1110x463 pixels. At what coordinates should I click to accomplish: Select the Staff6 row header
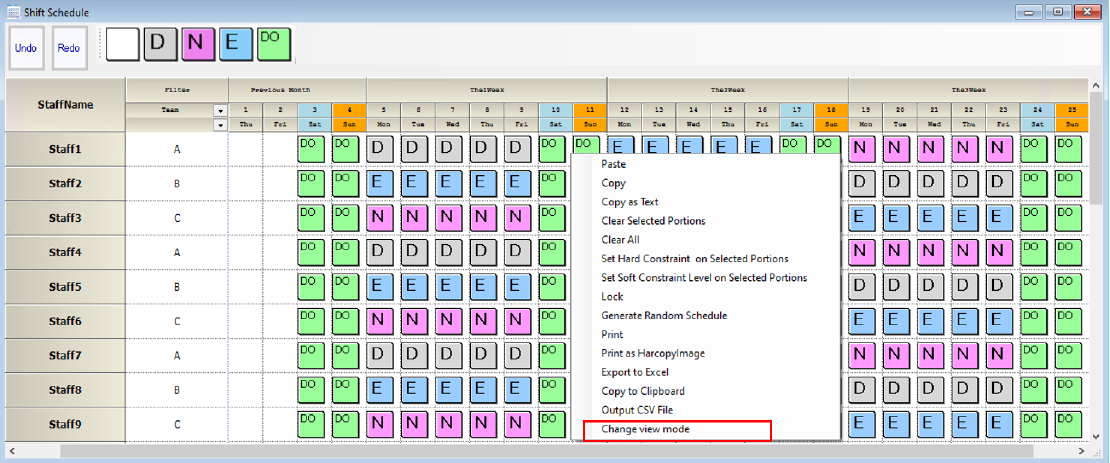(x=66, y=321)
